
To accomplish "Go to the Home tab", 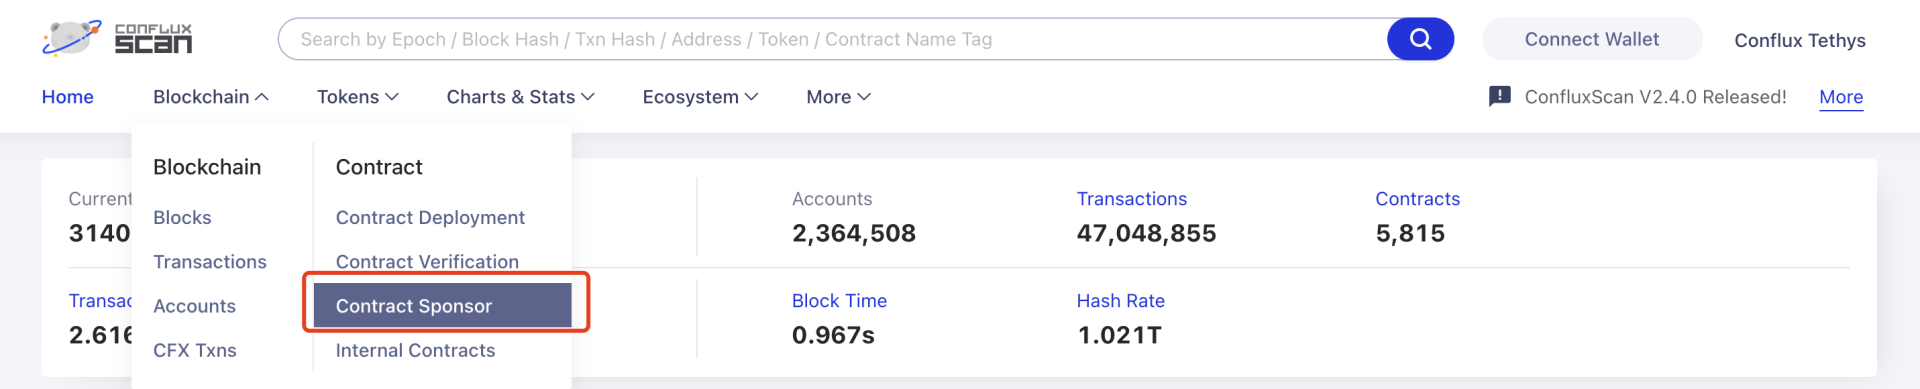I will (67, 97).
